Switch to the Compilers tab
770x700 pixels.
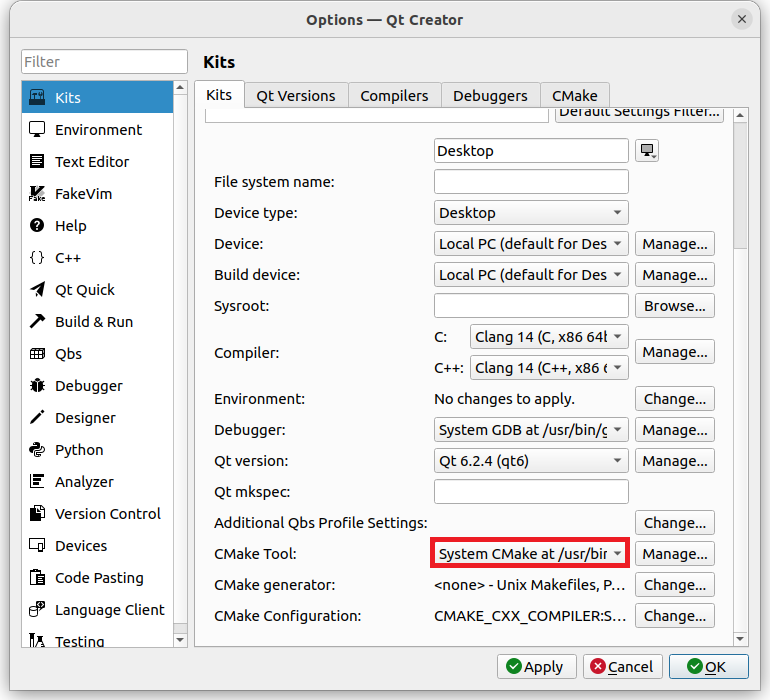(394, 95)
